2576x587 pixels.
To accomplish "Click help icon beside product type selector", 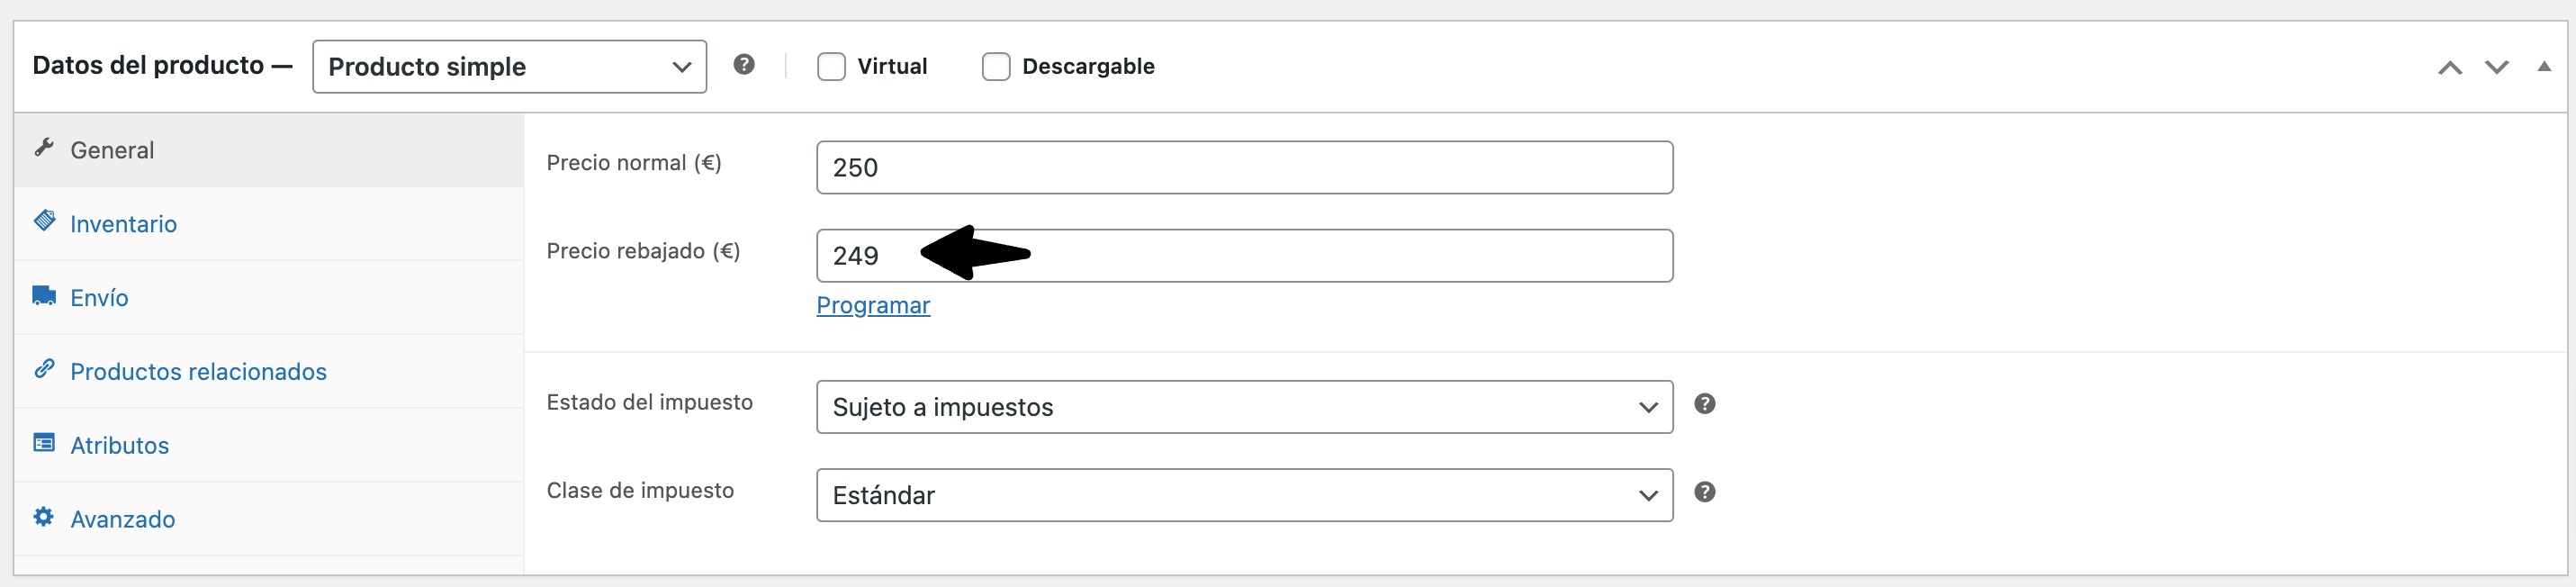I will click(744, 65).
